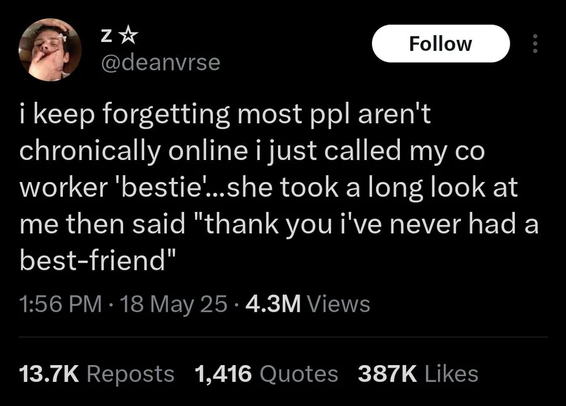
Task: Open the three-dot more options menu
Action: pyautogui.click(x=535, y=44)
